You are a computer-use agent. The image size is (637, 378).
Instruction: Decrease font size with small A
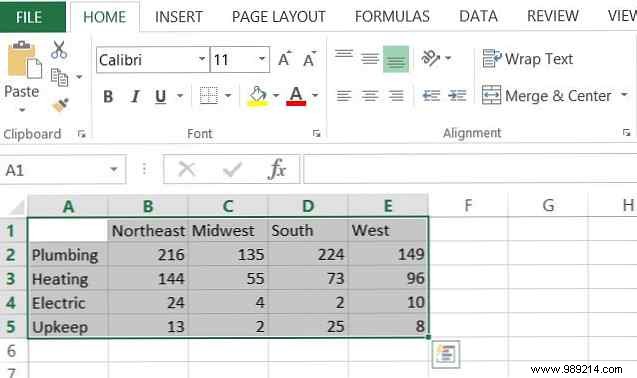pyautogui.click(x=310, y=59)
